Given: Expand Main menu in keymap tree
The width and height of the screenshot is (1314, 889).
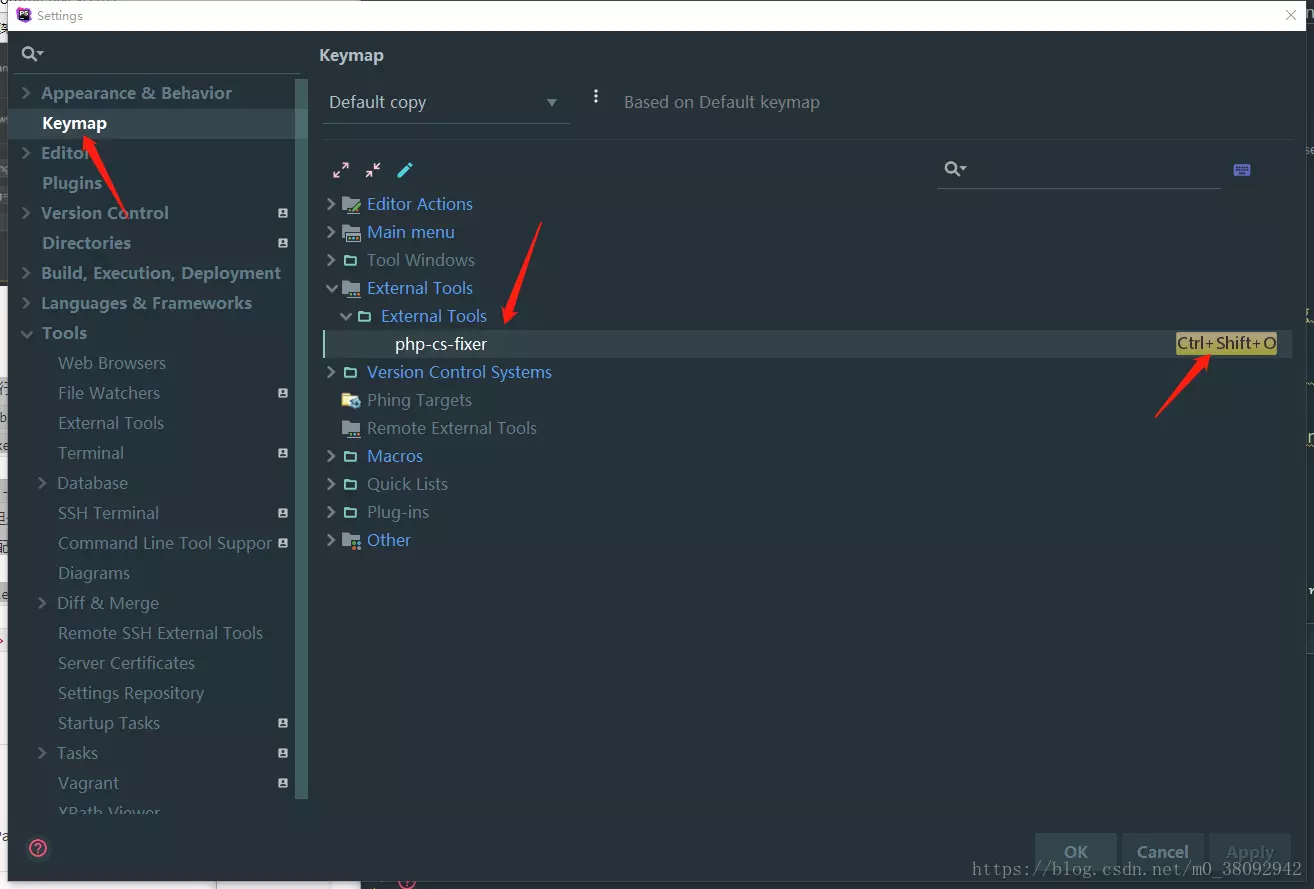Looking at the screenshot, I should click(331, 232).
